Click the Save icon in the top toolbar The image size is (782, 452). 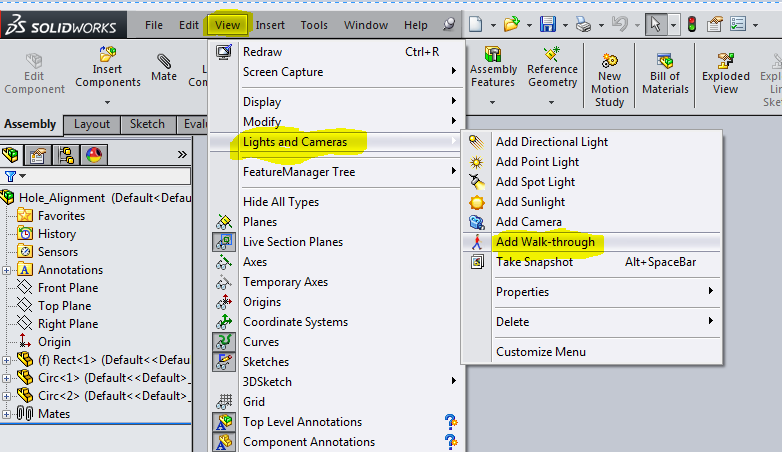click(548, 24)
